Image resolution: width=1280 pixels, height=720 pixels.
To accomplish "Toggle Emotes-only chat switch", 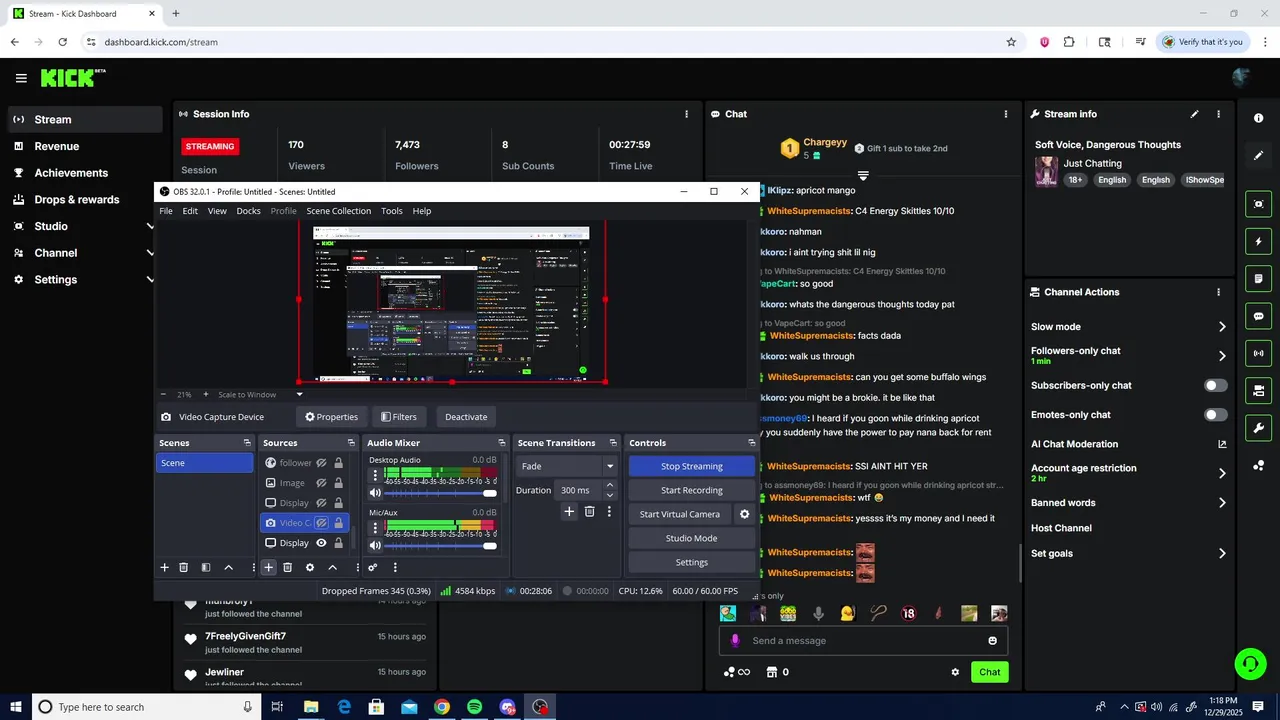I will coord(1215,415).
